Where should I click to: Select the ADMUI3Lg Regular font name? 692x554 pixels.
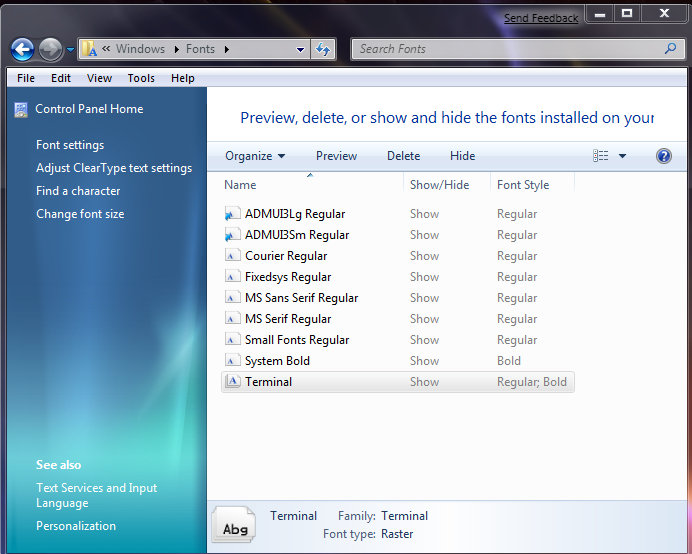click(x=295, y=214)
